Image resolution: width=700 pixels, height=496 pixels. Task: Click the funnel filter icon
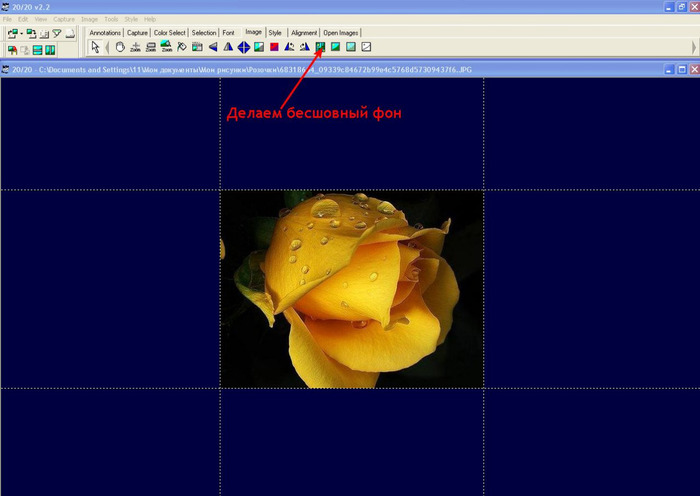tap(57, 33)
